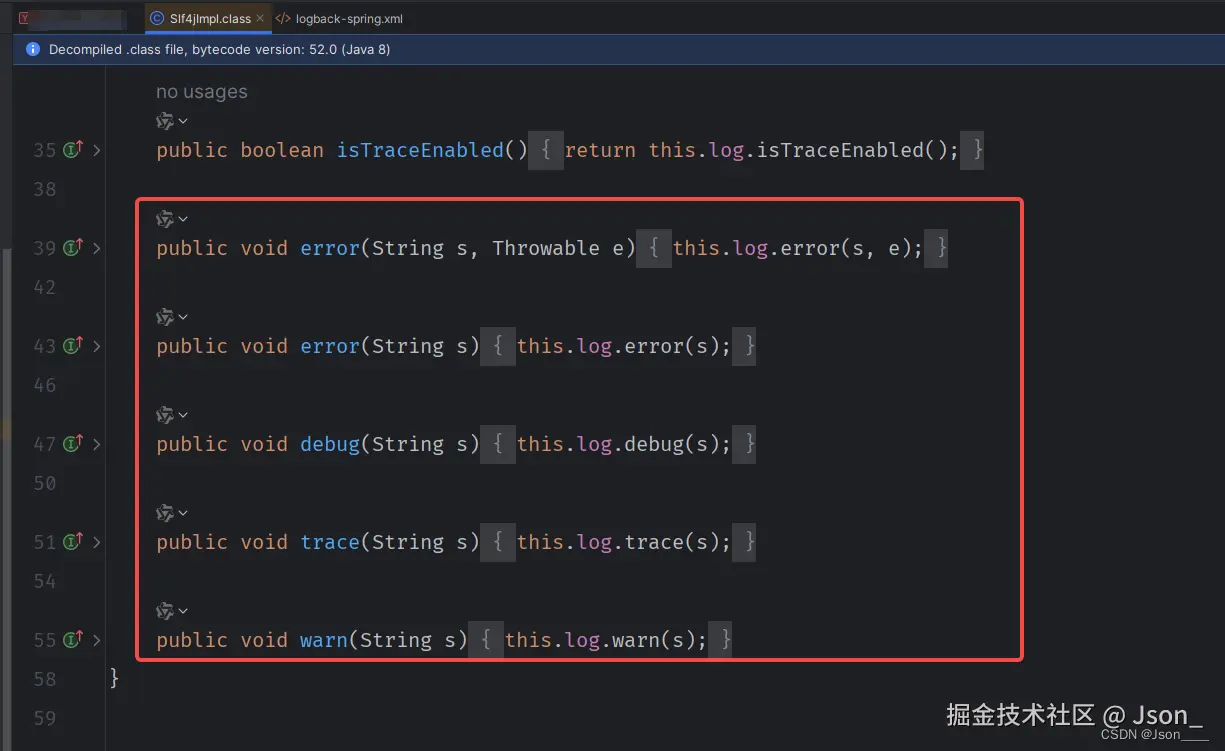Expand folded closing brace on line 39
This screenshot has width=1225, height=751.
[x=936, y=248]
